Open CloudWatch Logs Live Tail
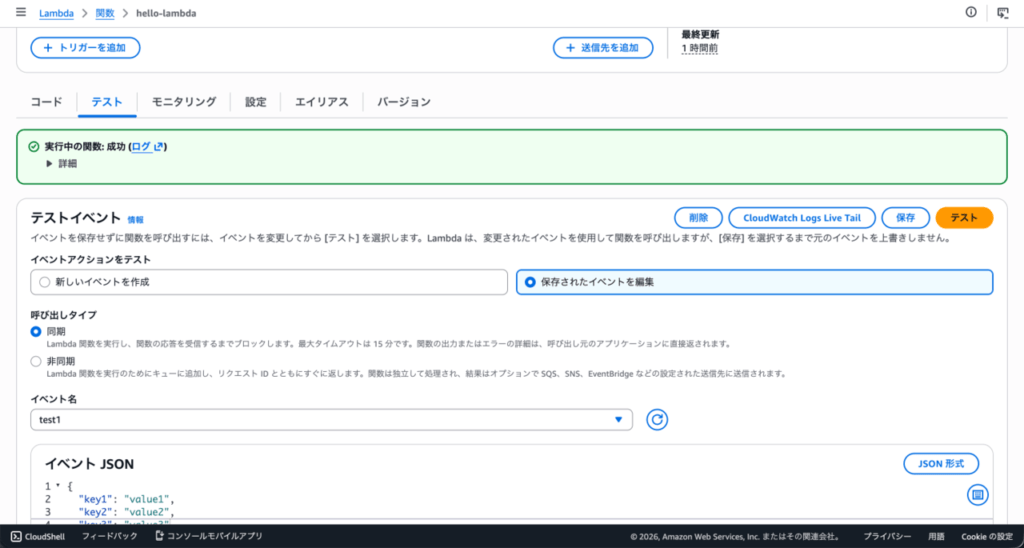Screen dimensions: 1024x548 802,218
